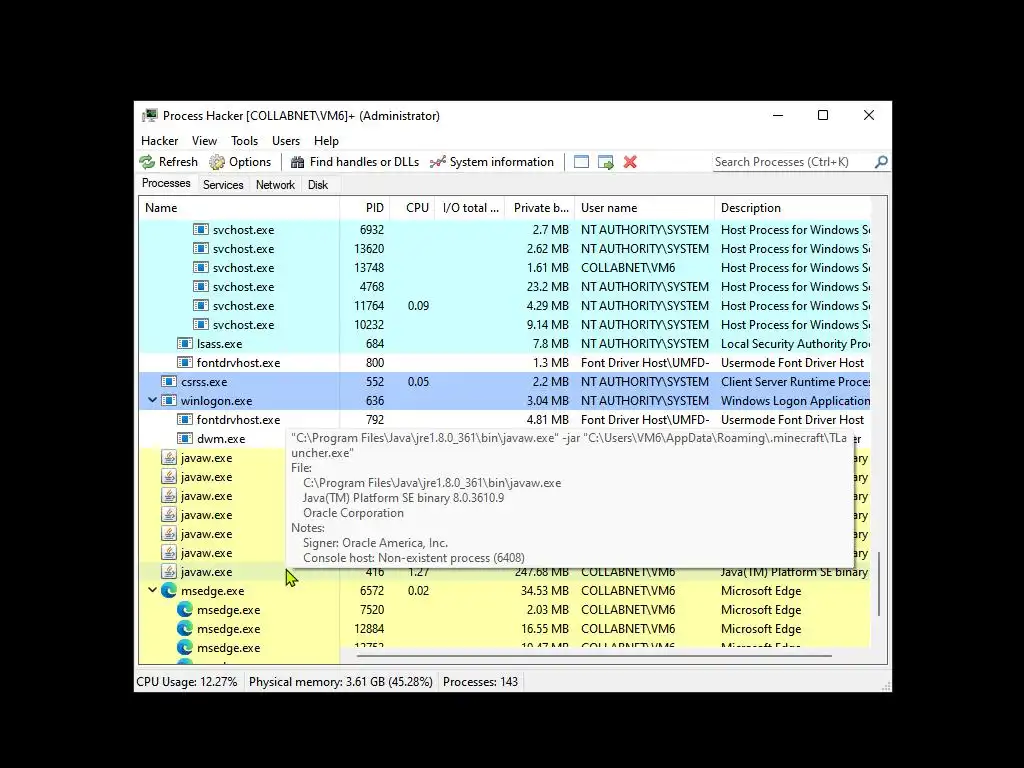Click the PID cell 13748
1024x768 pixels.
click(369, 268)
